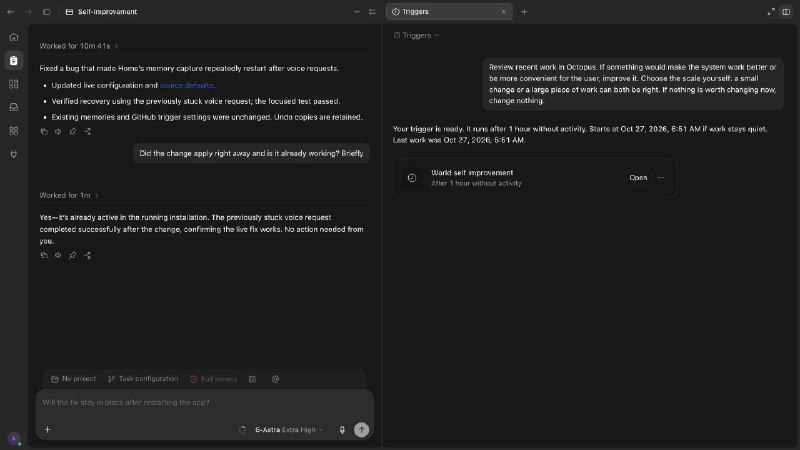The image size is (800, 450).
Task: Follow the 'source defaults' link
Action: (x=186, y=85)
